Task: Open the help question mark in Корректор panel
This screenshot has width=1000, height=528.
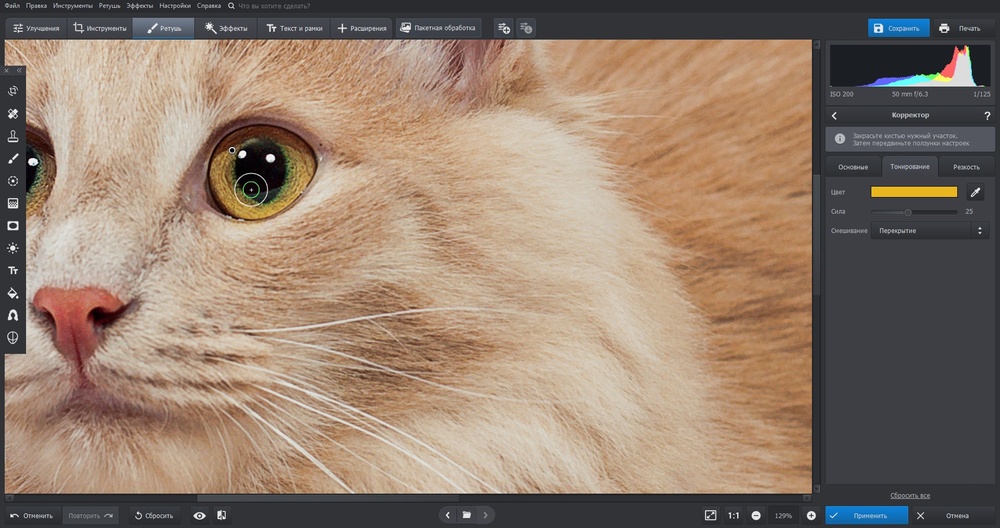Action: click(x=986, y=116)
